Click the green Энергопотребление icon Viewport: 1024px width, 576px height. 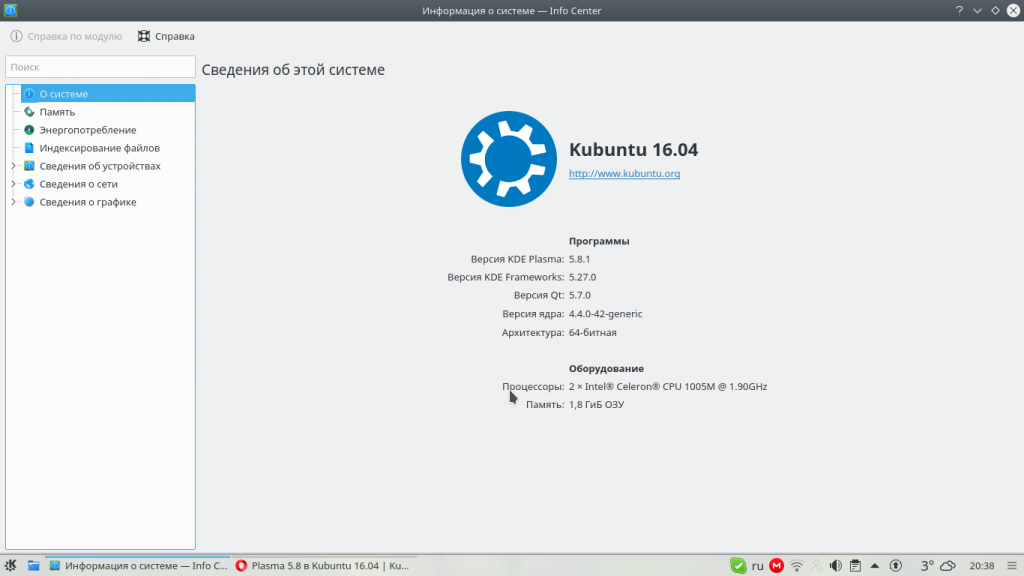[29, 130]
